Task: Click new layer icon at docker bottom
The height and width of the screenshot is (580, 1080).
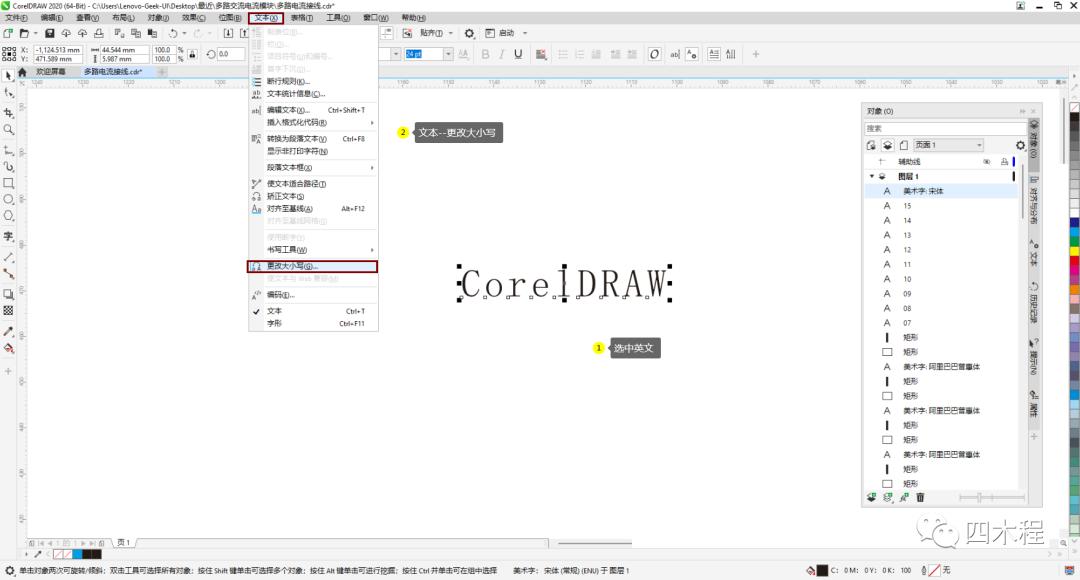Action: pos(871,497)
